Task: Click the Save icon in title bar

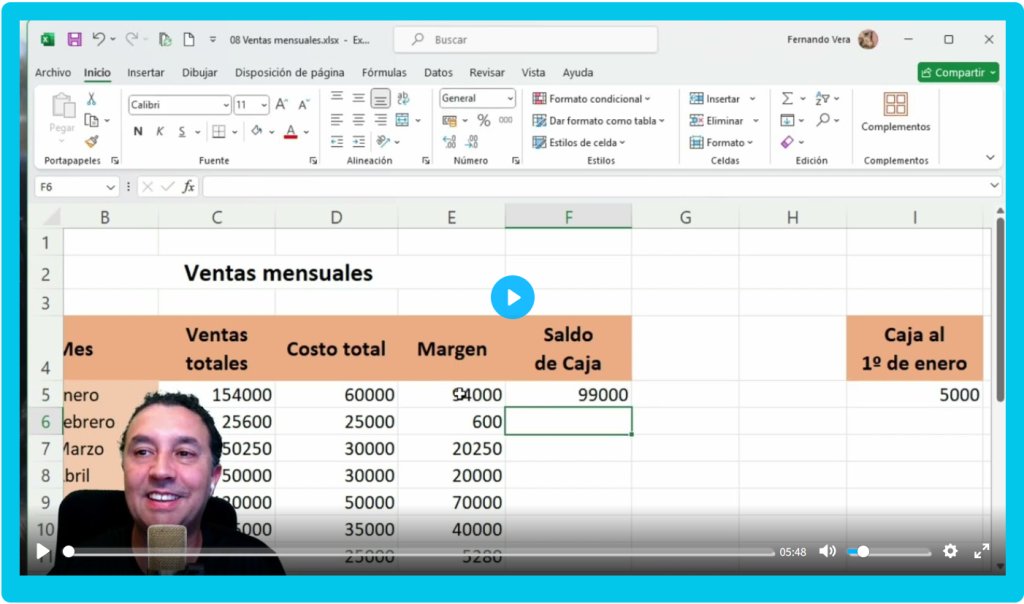Action: 74,40
